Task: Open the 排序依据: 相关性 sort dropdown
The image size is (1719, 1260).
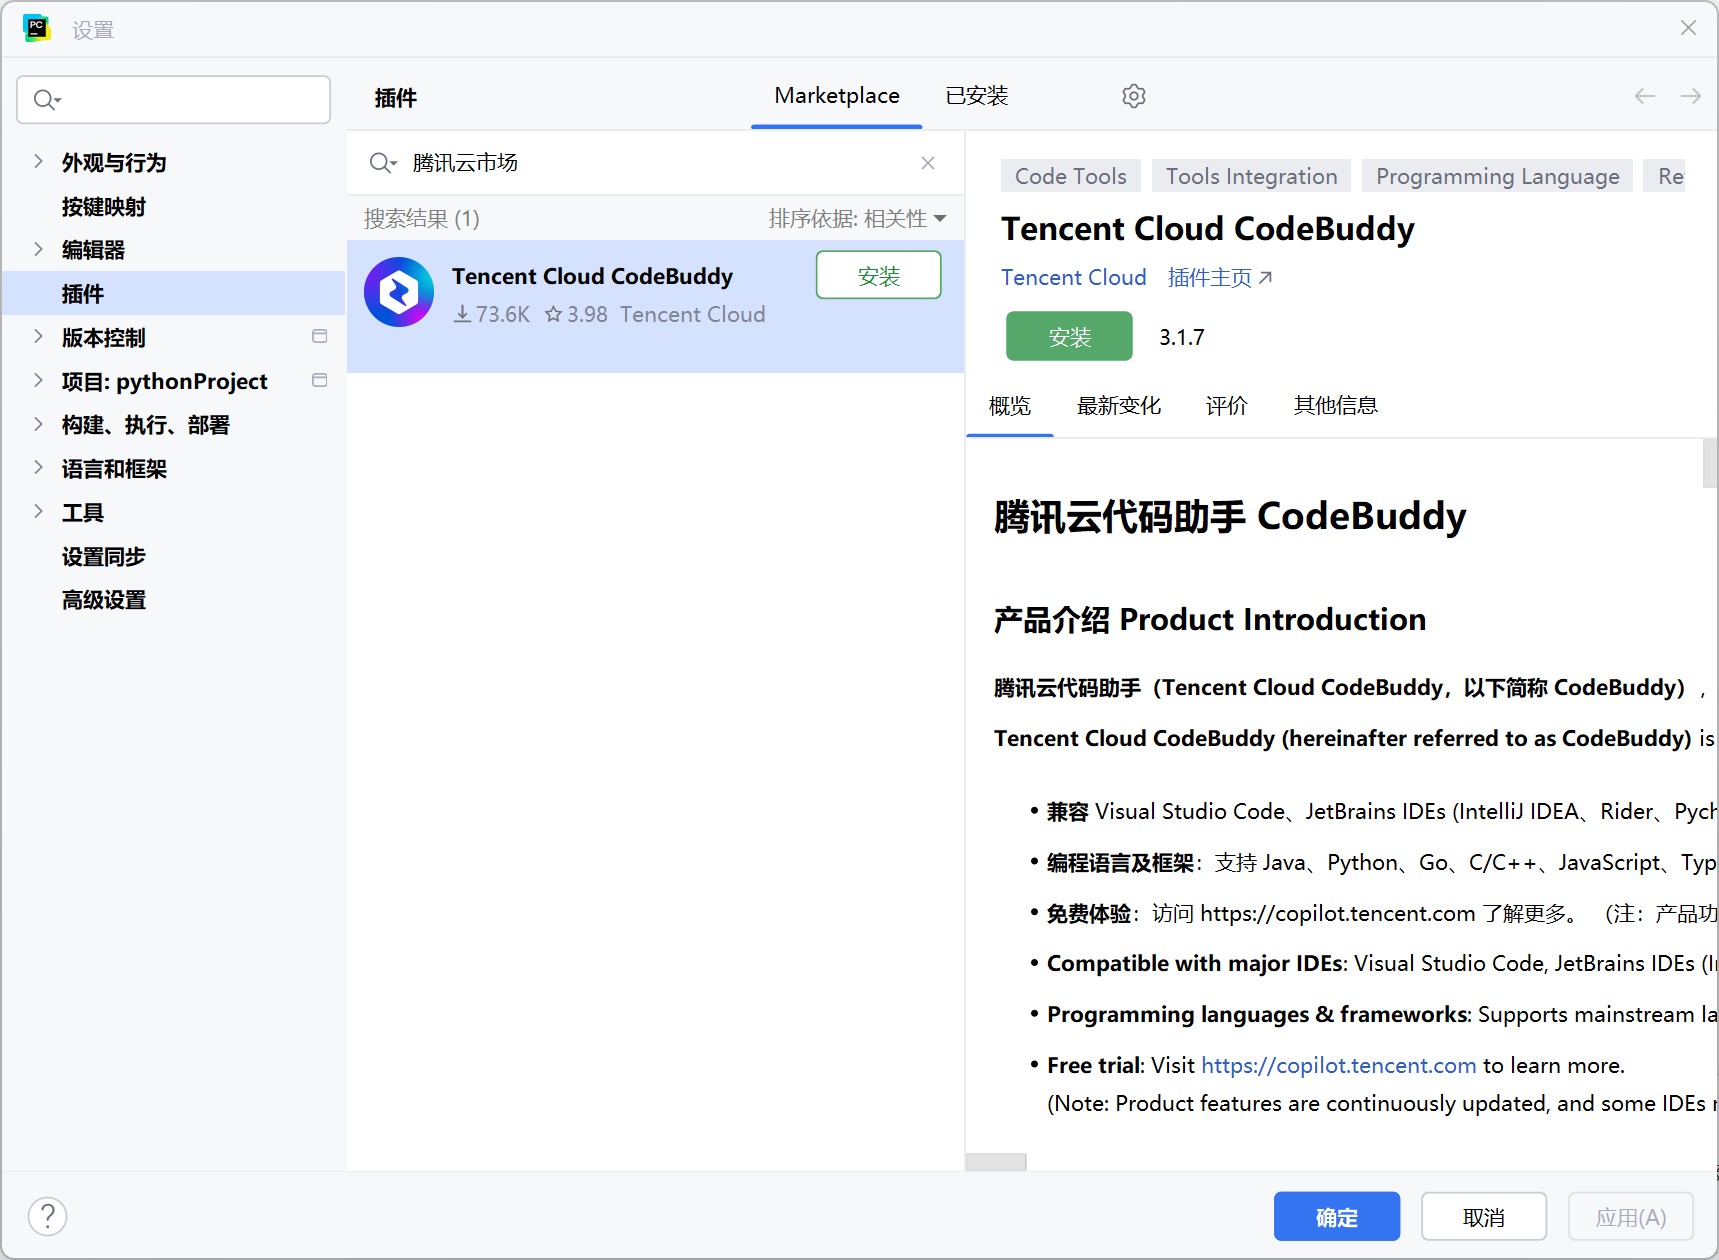Action: pyautogui.click(x=857, y=218)
